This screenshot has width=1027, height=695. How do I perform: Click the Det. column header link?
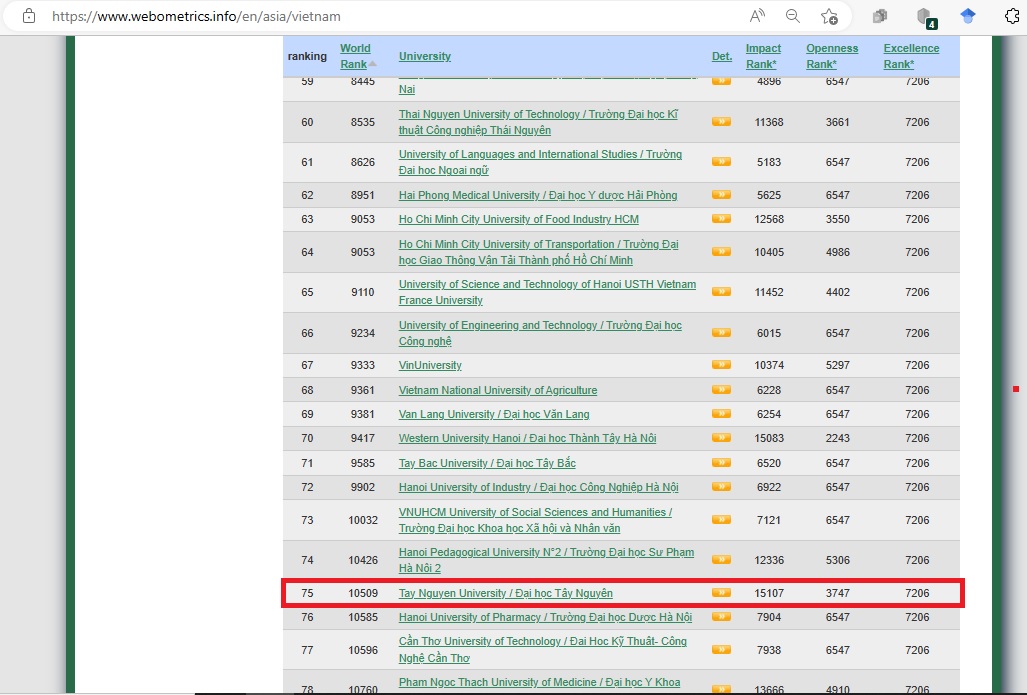pyautogui.click(x=722, y=56)
